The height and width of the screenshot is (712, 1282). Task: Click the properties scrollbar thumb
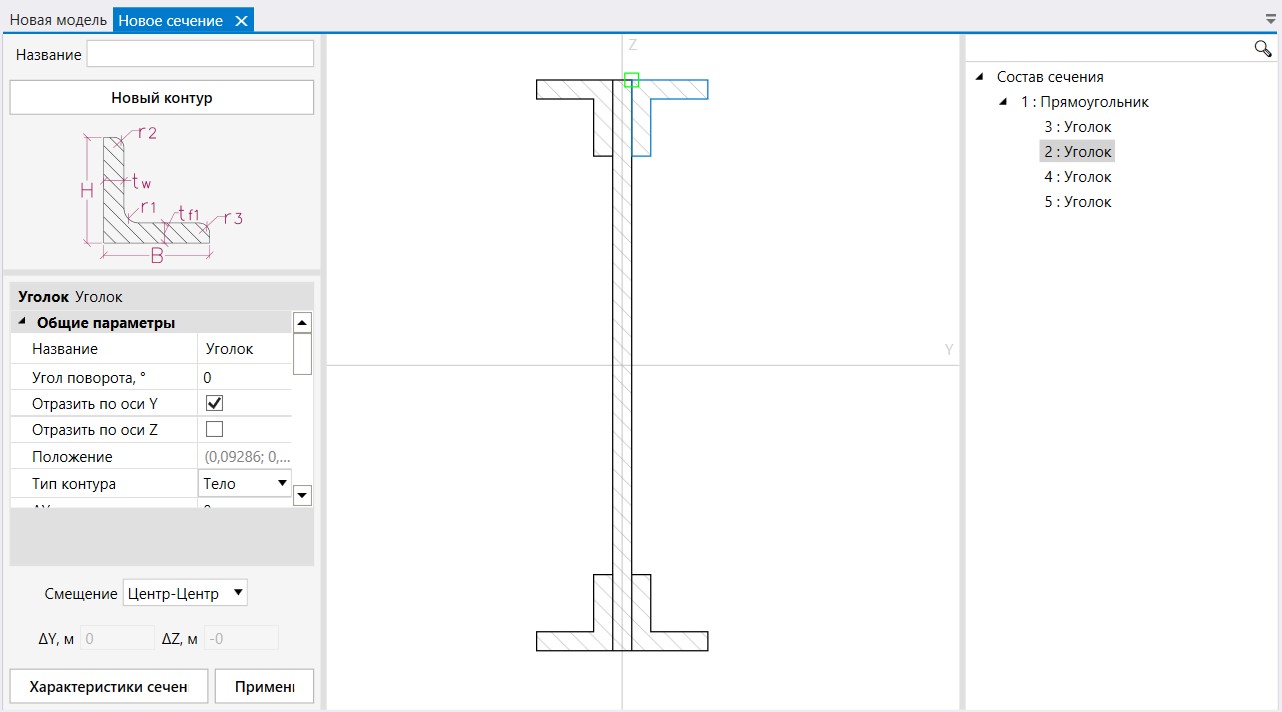[x=302, y=354]
